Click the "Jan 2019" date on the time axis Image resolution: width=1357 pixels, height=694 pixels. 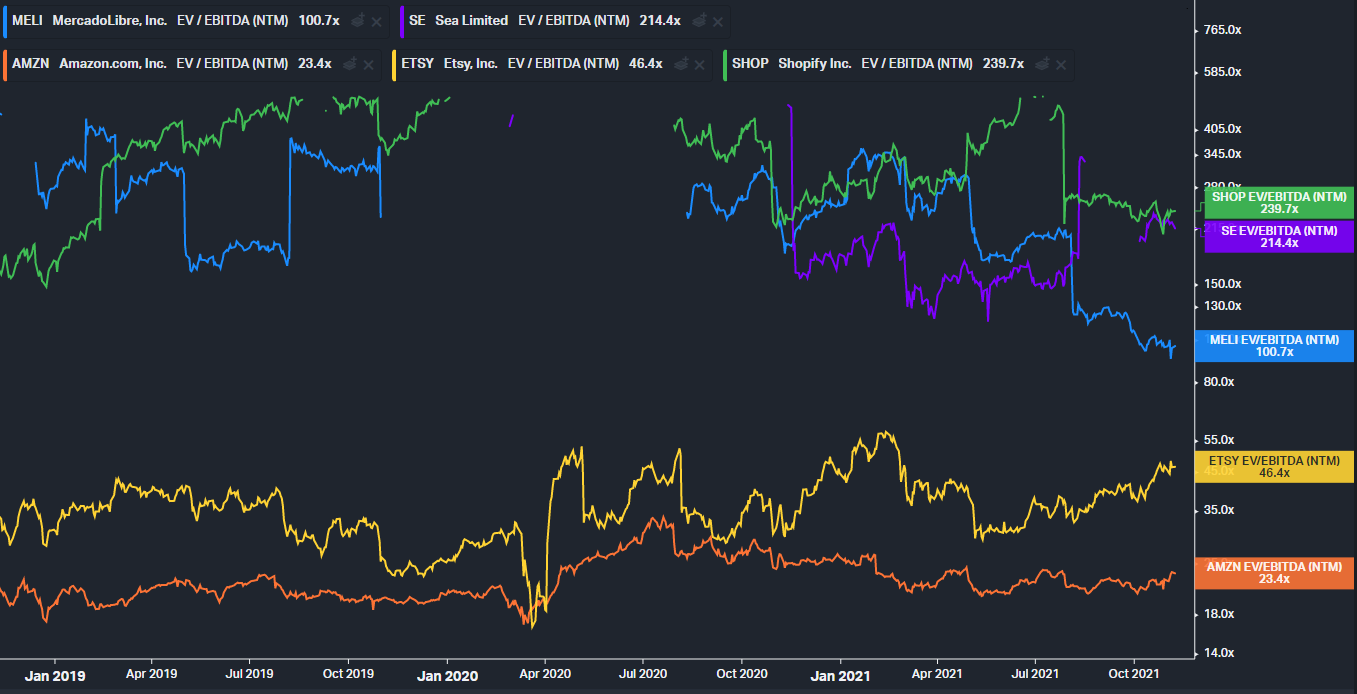point(55,676)
